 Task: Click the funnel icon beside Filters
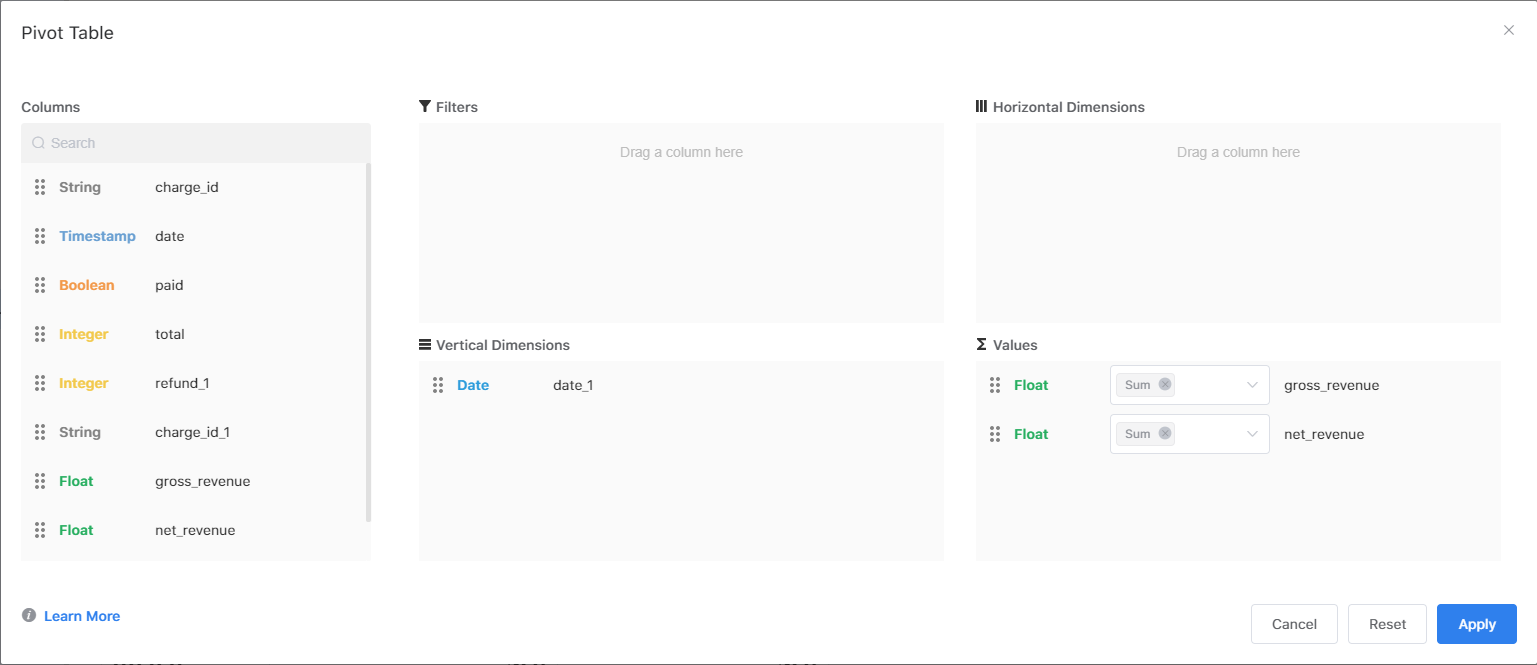pos(424,107)
